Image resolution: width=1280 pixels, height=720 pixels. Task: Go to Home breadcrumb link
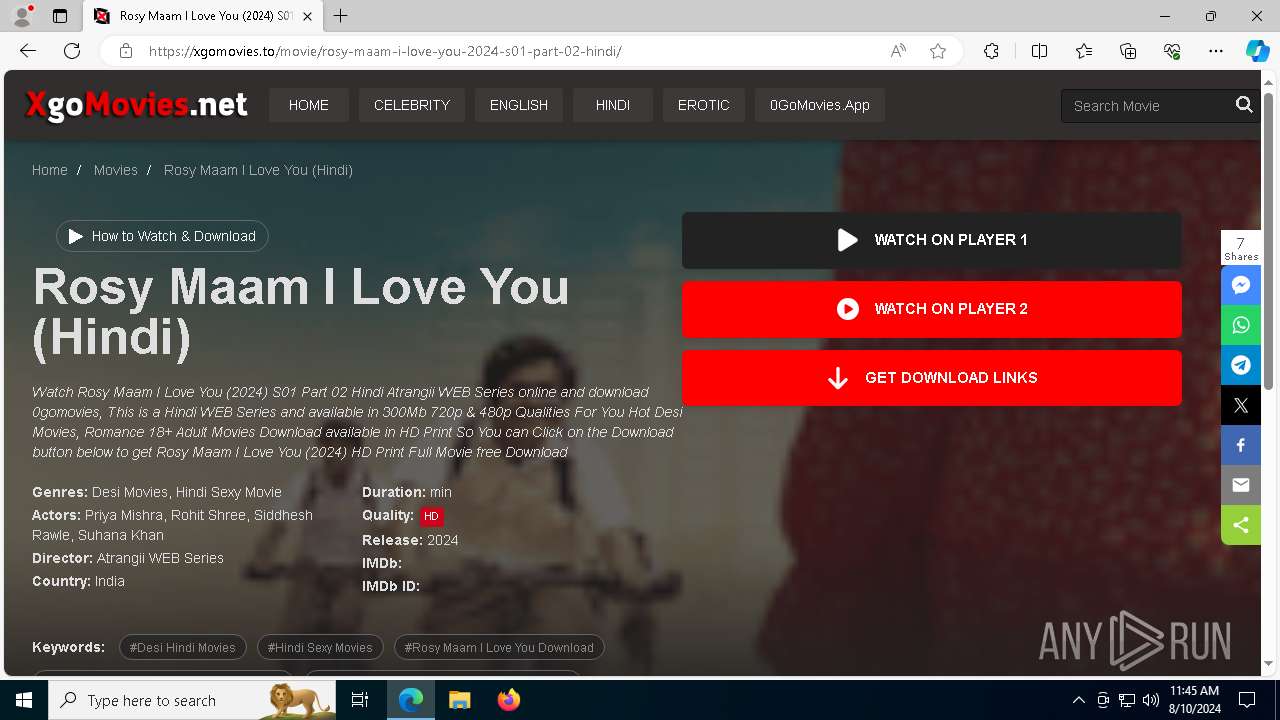coord(50,170)
